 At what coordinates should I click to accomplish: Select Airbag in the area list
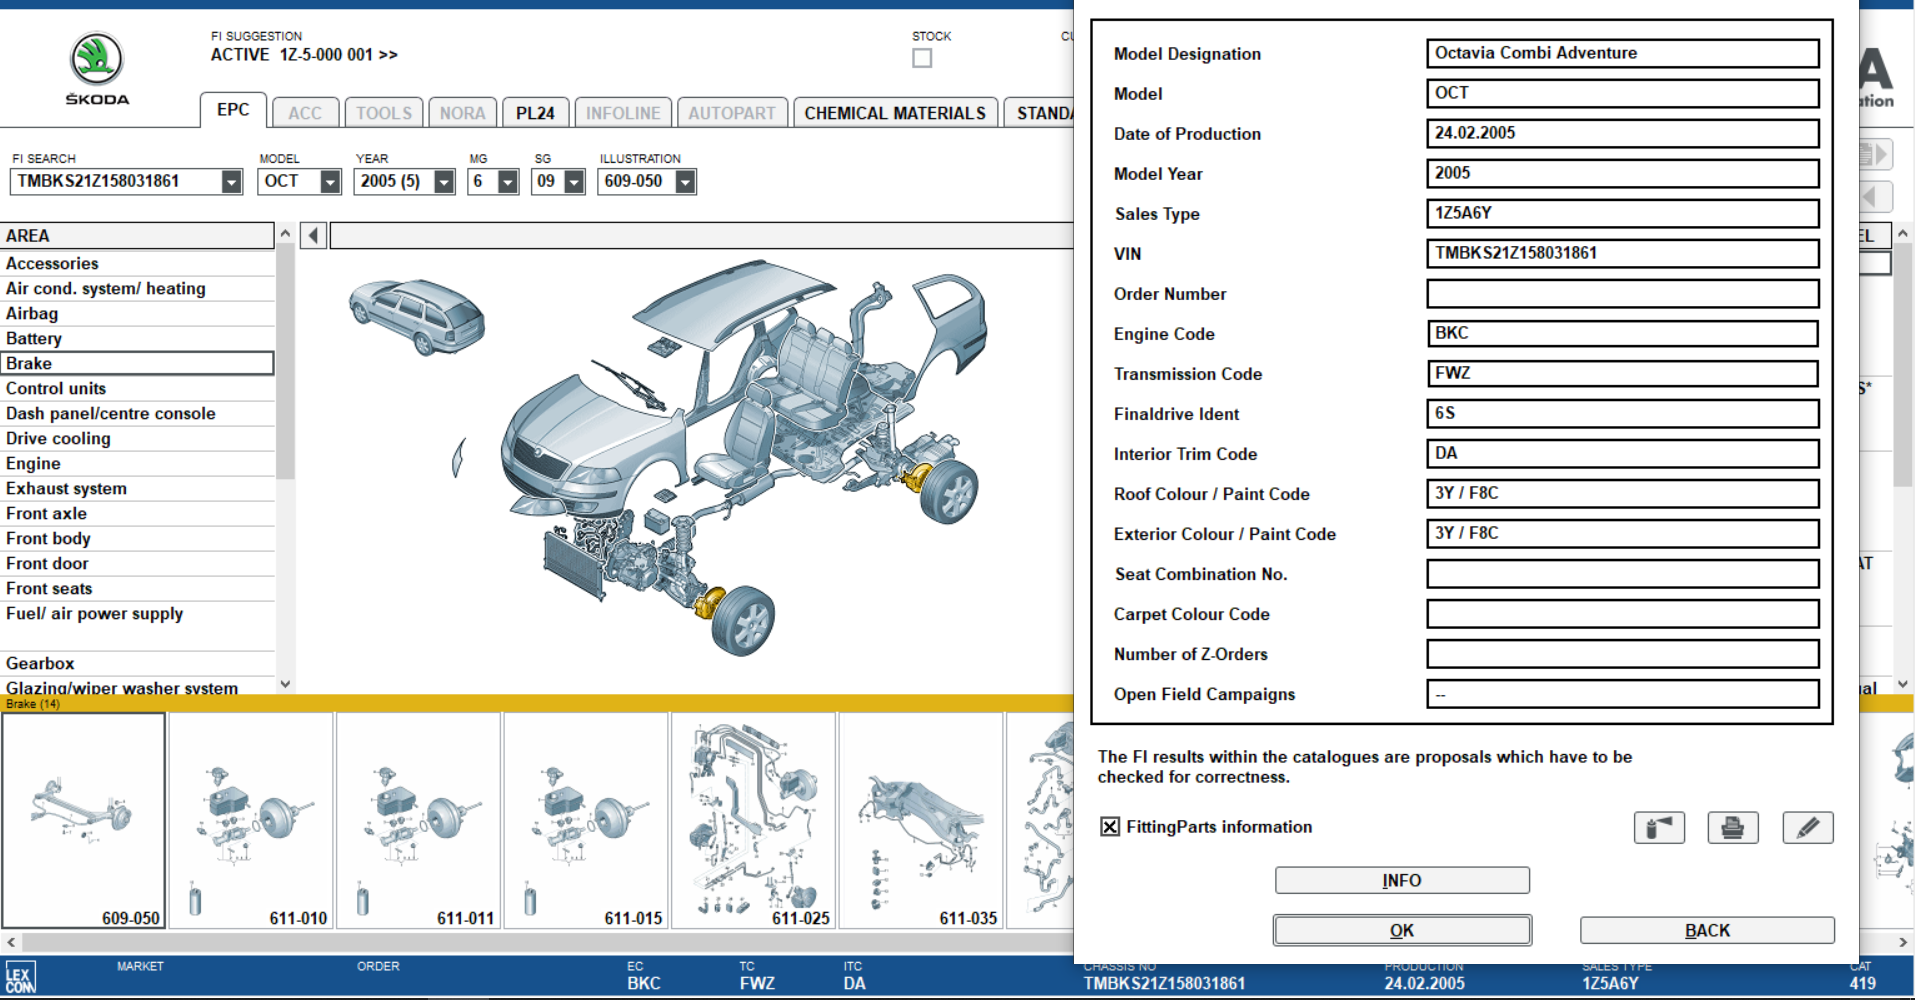pos(137,314)
